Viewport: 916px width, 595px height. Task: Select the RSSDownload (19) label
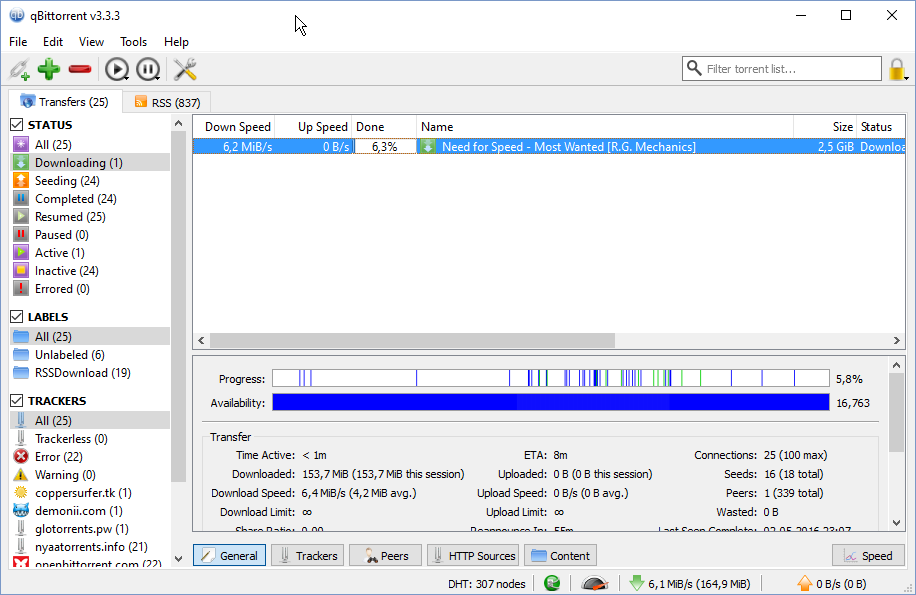click(x=90, y=373)
